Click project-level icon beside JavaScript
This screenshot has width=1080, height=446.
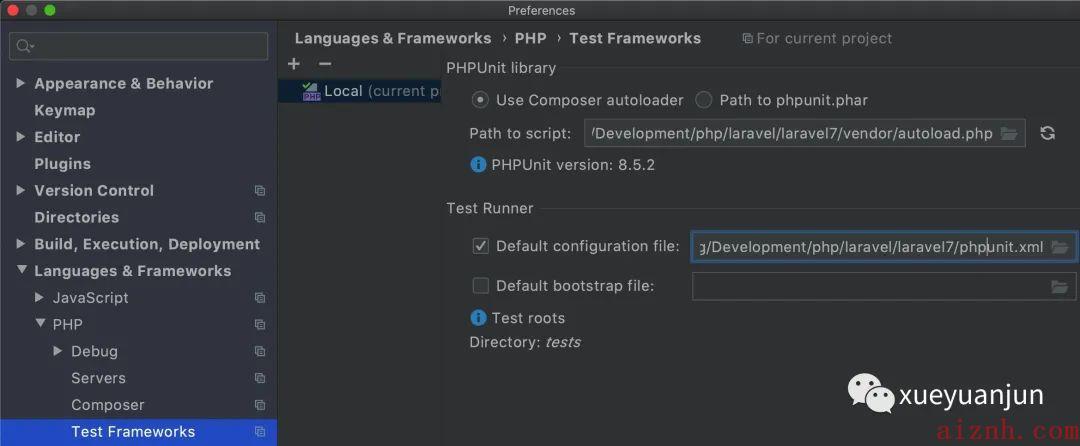(x=260, y=298)
